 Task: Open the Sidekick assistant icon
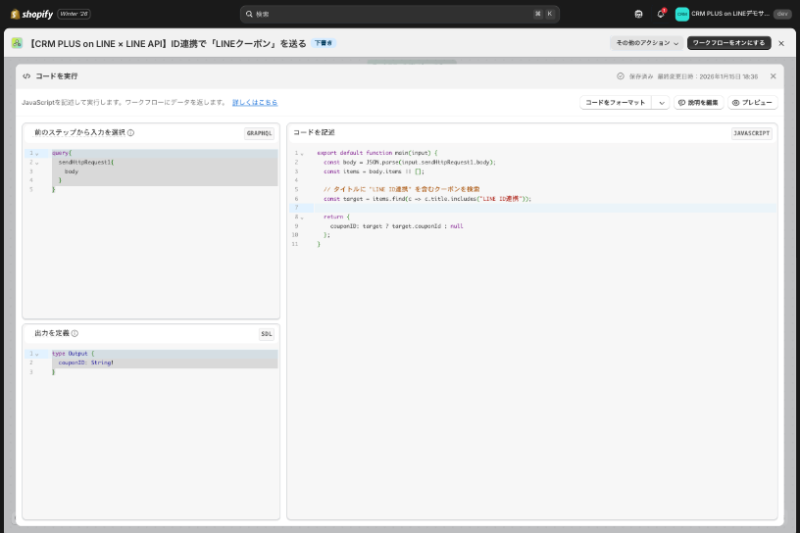(638, 14)
